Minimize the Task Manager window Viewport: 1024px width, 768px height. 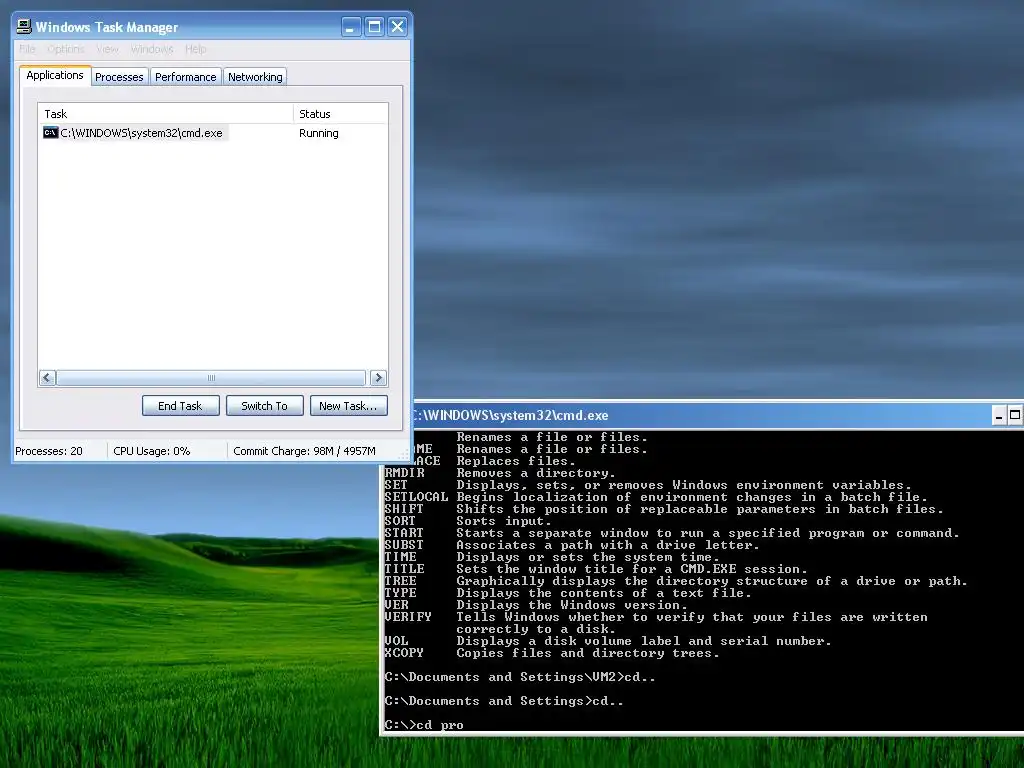[x=351, y=27]
